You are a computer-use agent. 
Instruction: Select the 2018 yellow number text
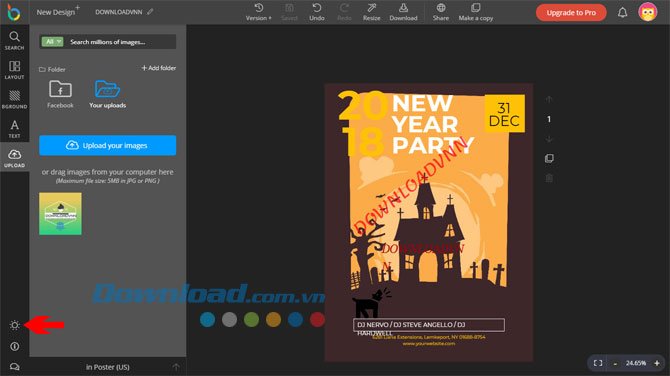tap(362, 123)
